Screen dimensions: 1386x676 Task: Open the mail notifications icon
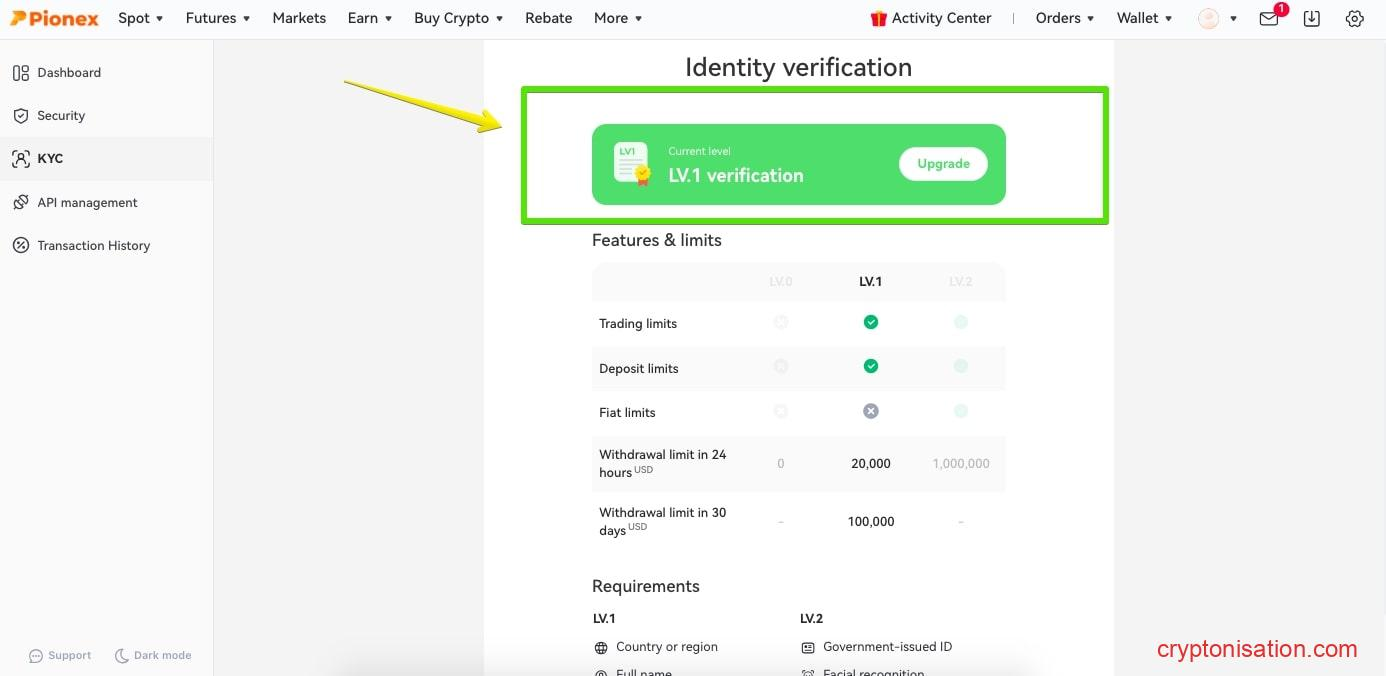[1269, 18]
